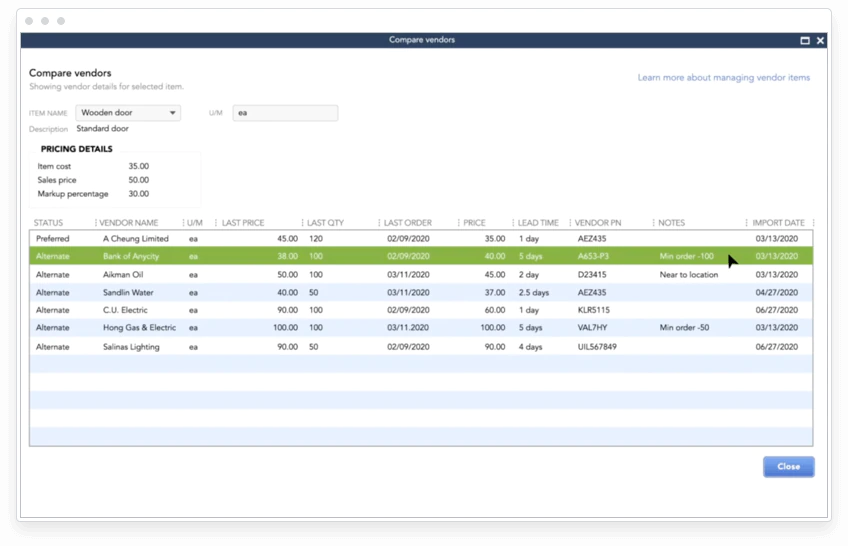Select the C.U. Electric vendor row
Image resolution: width=848 pixels, height=546 pixels.
click(421, 310)
